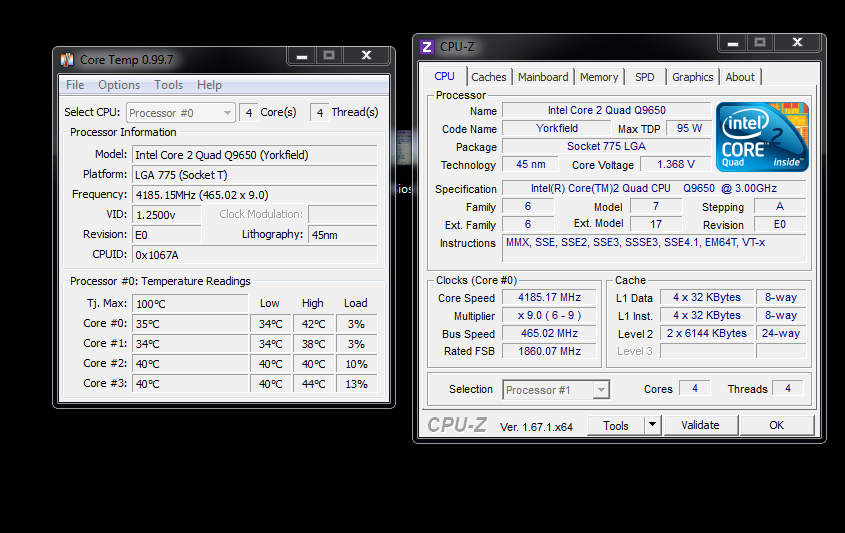Click the Core Voltage value 1.368 V

coord(676,164)
